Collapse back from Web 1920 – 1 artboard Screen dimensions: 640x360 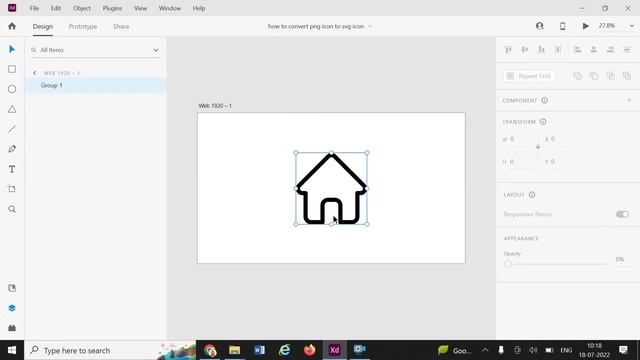point(35,73)
